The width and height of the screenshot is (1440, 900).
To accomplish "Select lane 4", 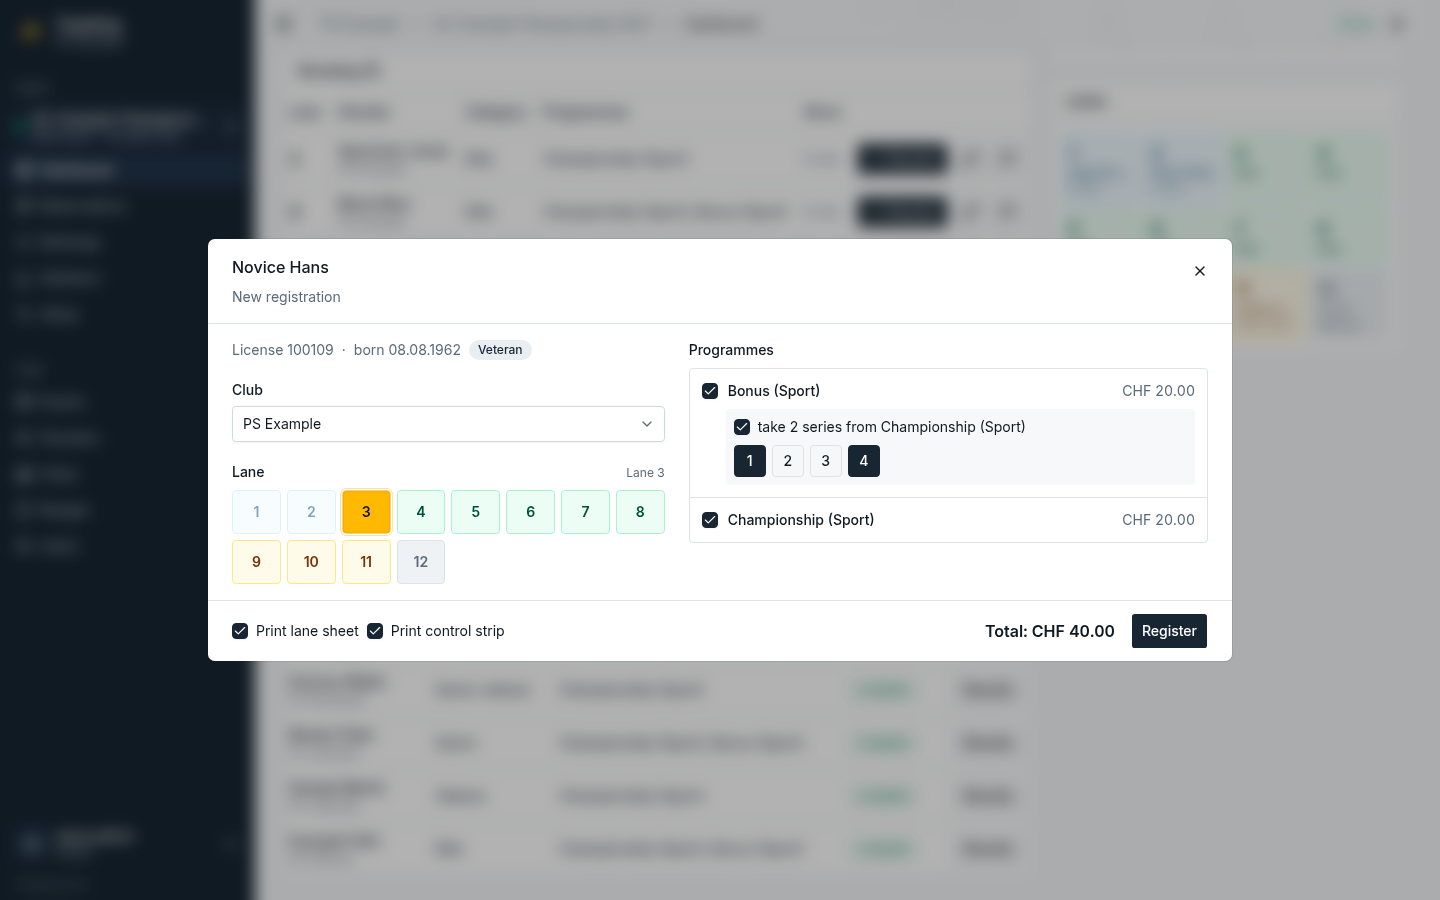I will click(421, 512).
